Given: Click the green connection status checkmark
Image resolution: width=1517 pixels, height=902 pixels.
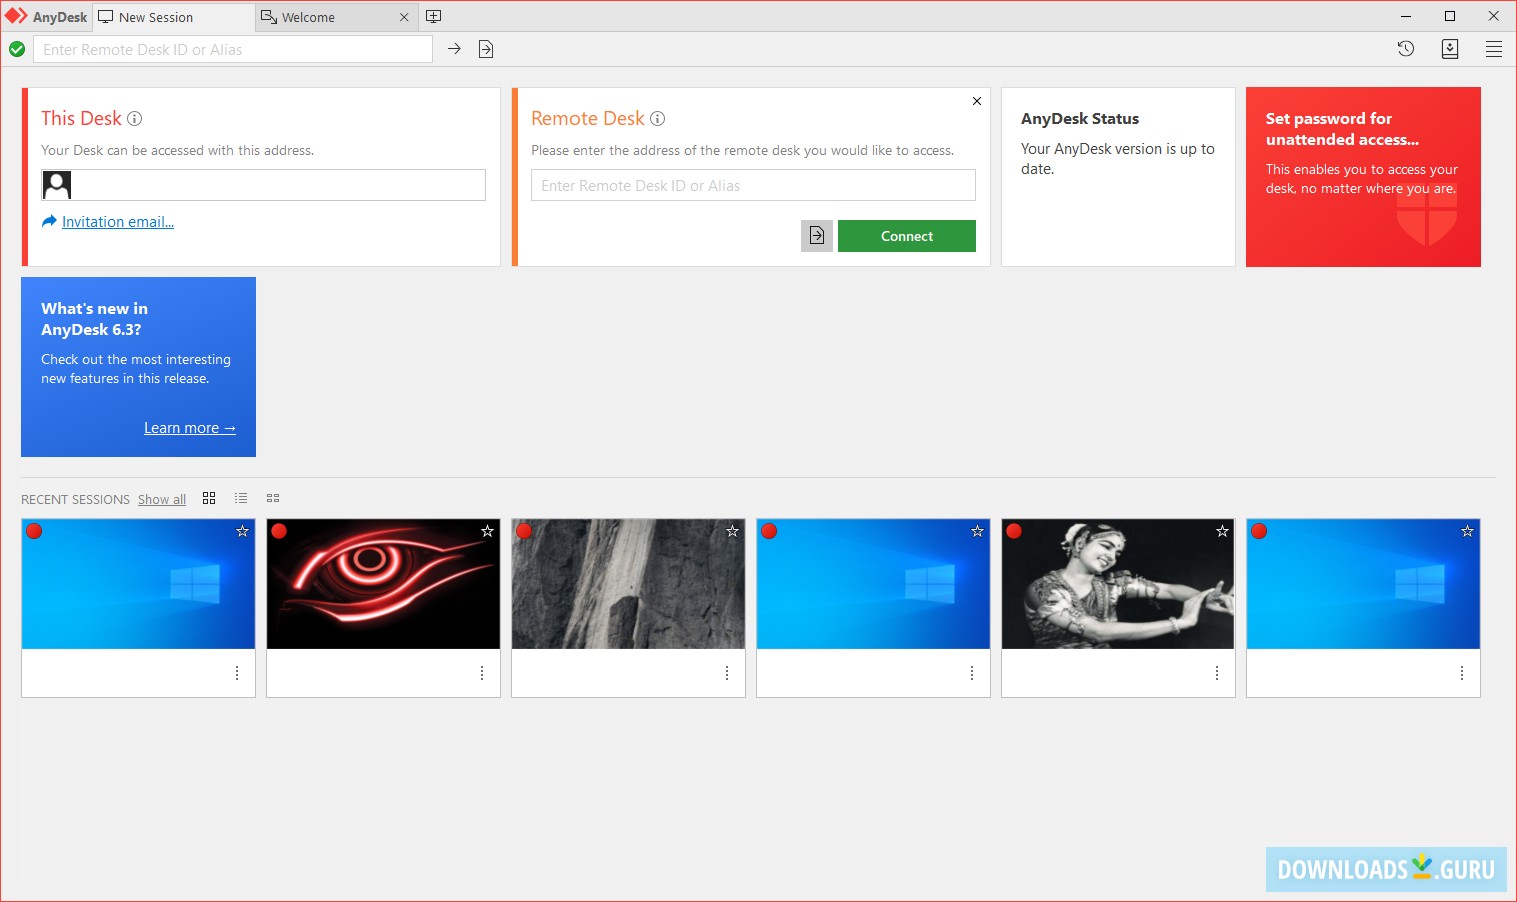Looking at the screenshot, I should pyautogui.click(x=17, y=49).
